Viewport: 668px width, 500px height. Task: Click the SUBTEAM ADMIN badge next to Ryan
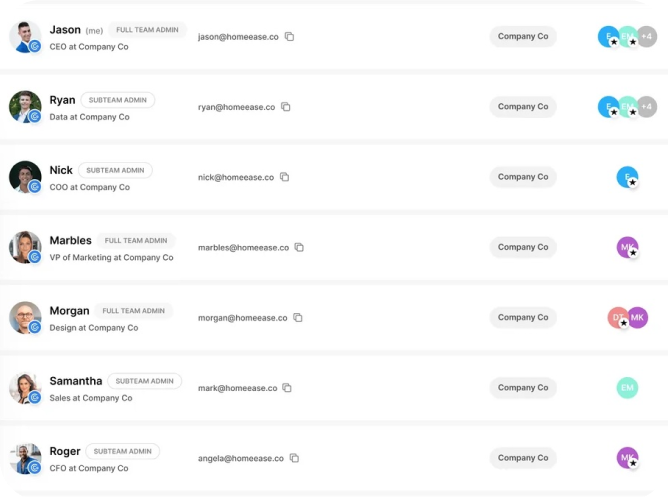tap(118, 100)
